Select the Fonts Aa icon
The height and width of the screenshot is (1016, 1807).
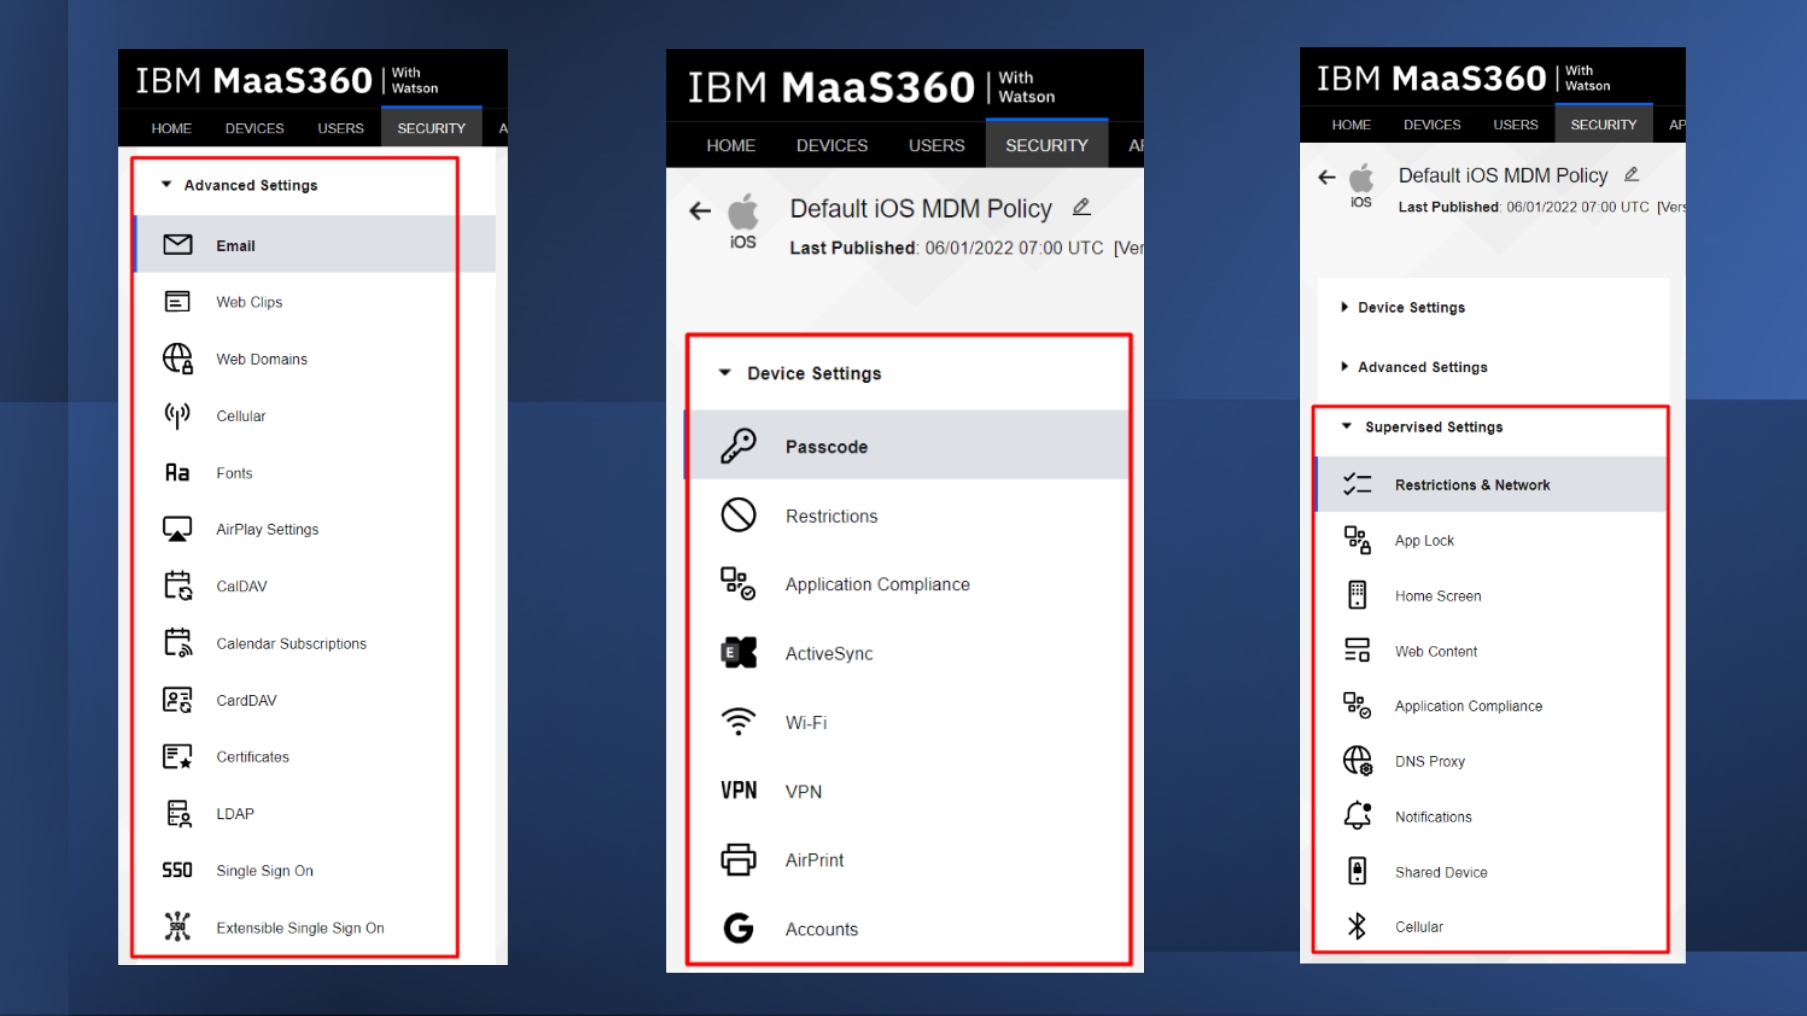click(x=177, y=472)
